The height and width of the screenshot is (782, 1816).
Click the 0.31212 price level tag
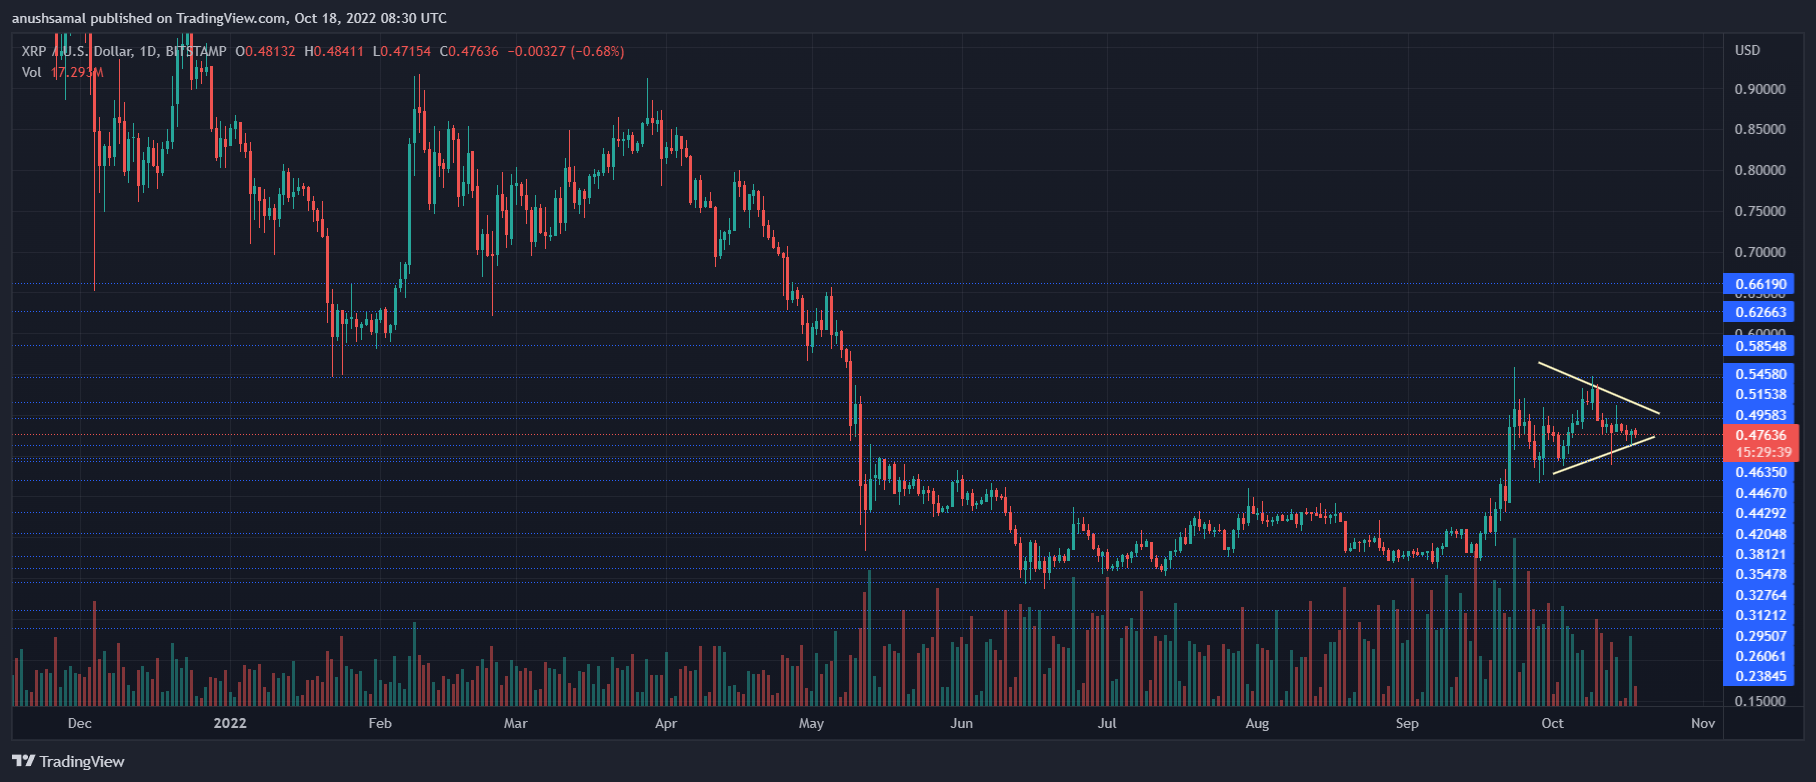coord(1759,615)
